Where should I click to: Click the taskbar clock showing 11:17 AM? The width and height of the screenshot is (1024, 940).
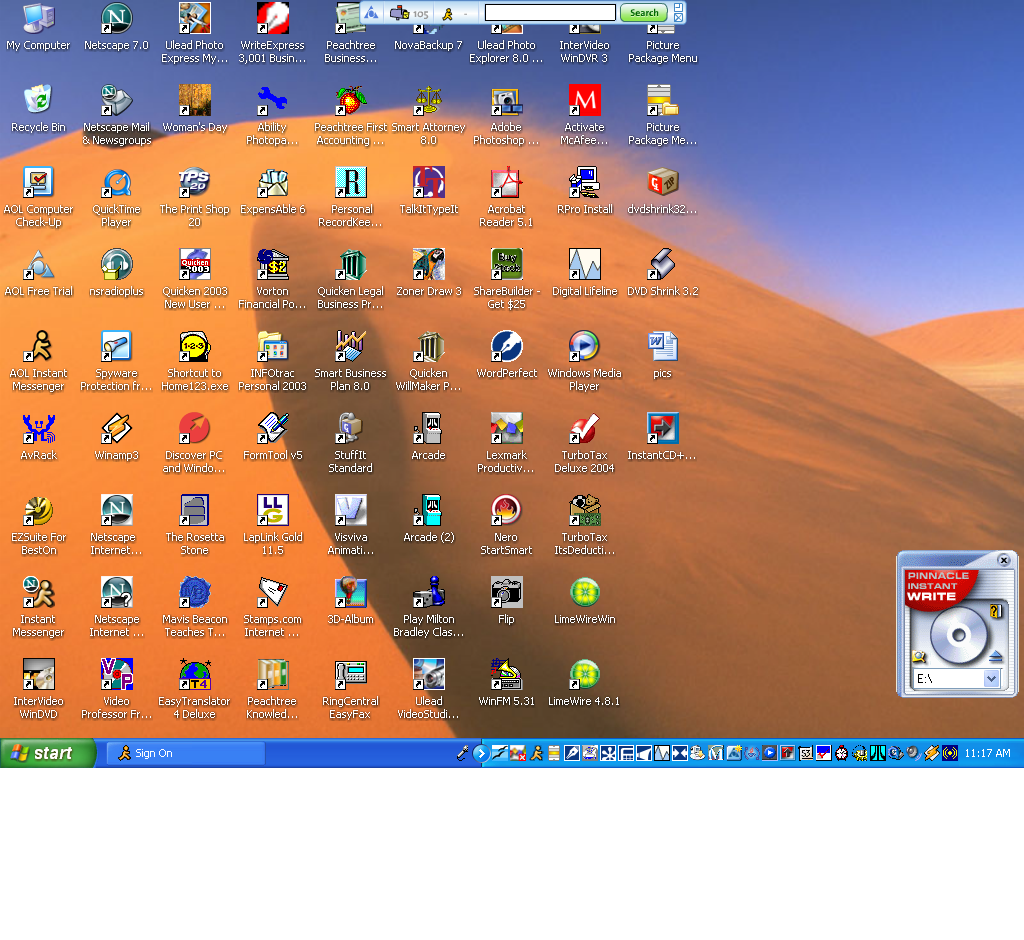coord(987,753)
